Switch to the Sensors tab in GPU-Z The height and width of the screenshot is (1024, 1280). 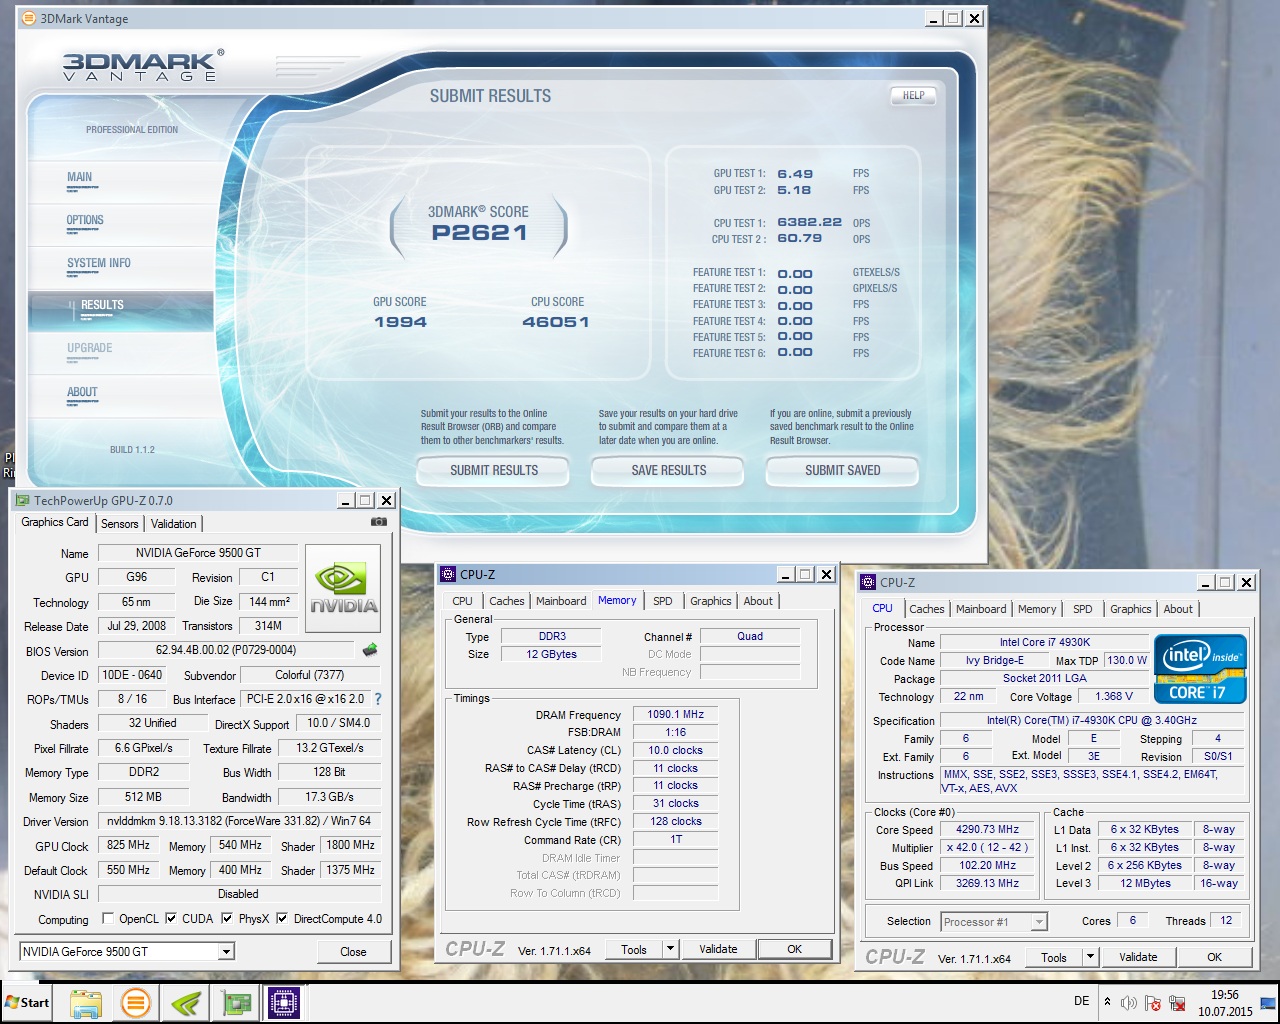(120, 524)
